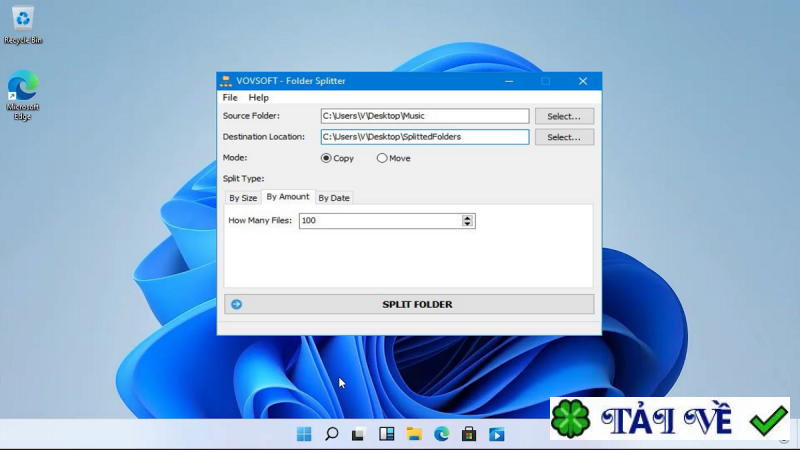The height and width of the screenshot is (450, 800).
Task: Open taskbar Search magnifier
Action: pos(331,434)
